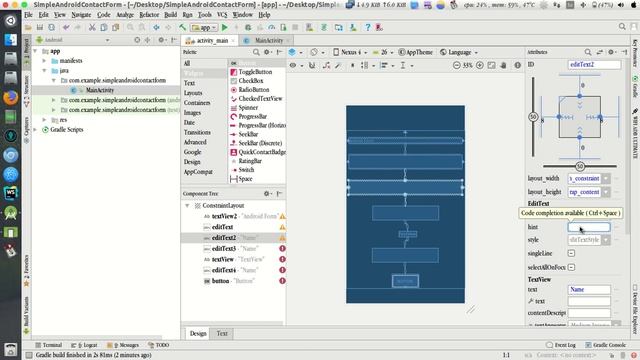Open Search Everywhere magnifier at top right
The width and height of the screenshot is (640, 360).
point(622,27)
